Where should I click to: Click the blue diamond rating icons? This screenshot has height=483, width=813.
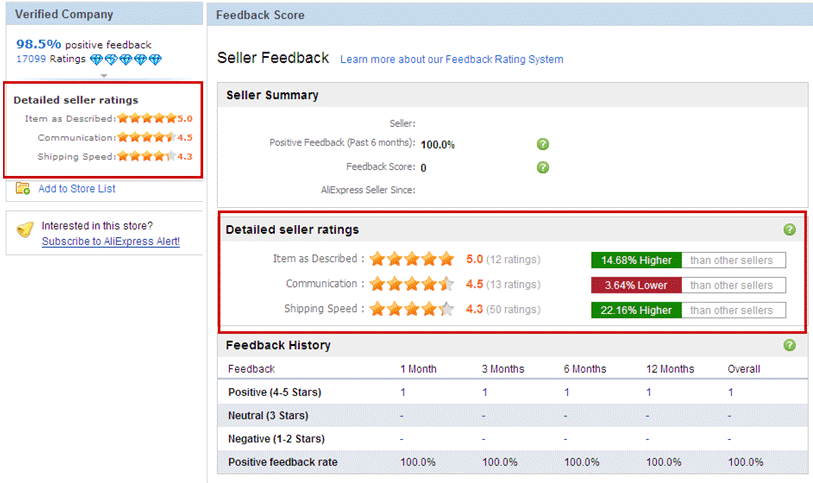click(126, 59)
